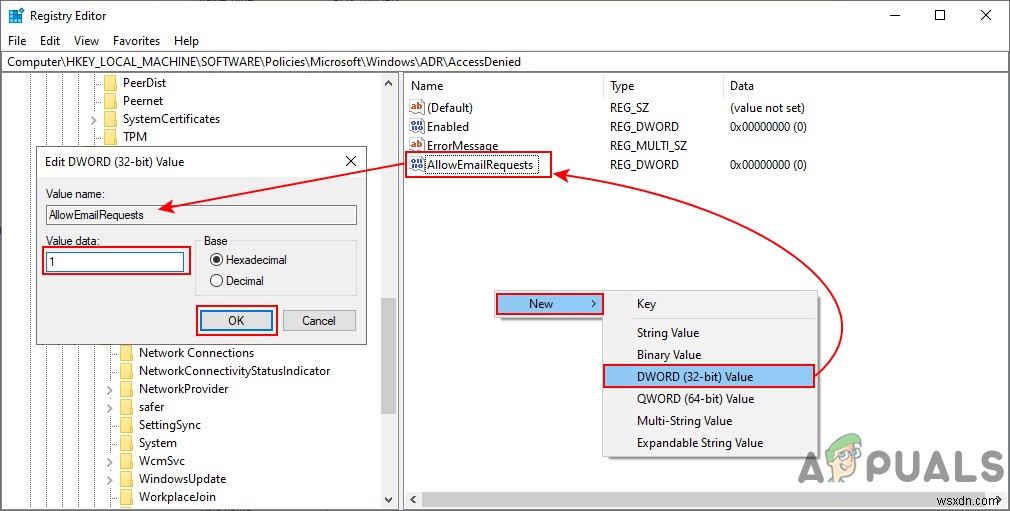The image size is (1010, 511).
Task: Click the TPM folder icon
Action: [111, 137]
